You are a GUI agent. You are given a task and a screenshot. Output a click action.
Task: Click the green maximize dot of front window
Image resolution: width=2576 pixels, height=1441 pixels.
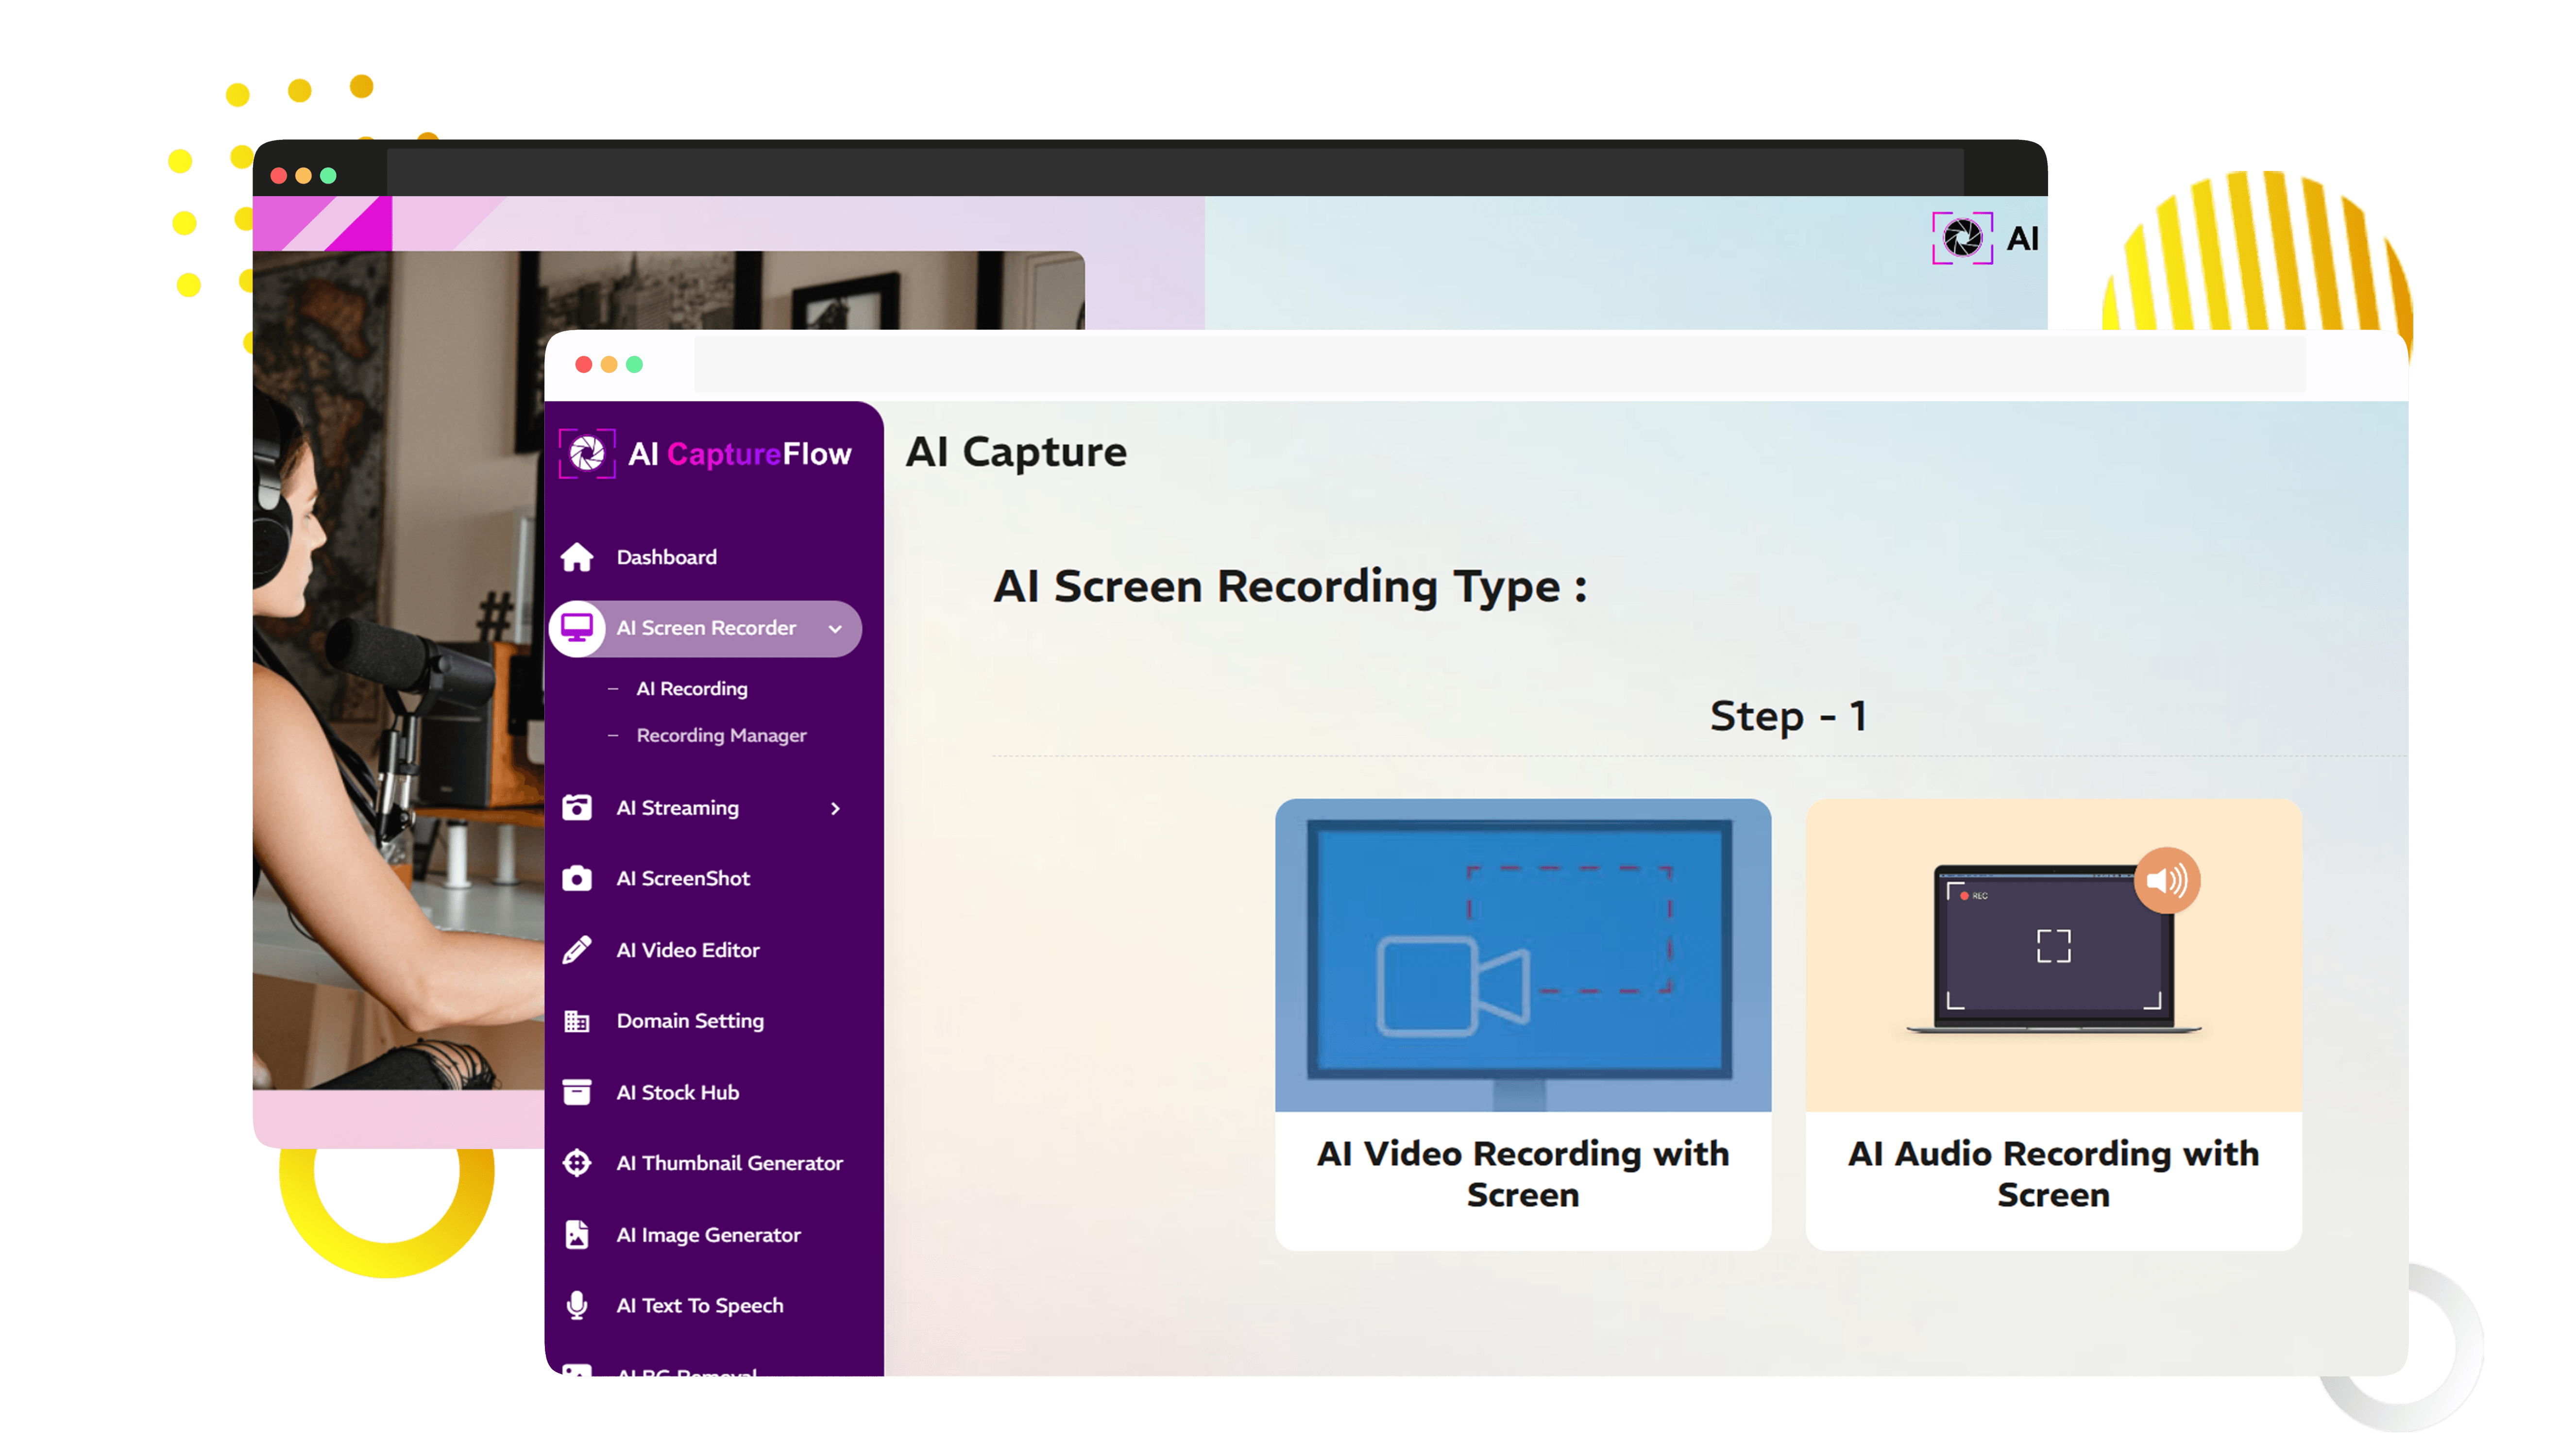pos(634,364)
